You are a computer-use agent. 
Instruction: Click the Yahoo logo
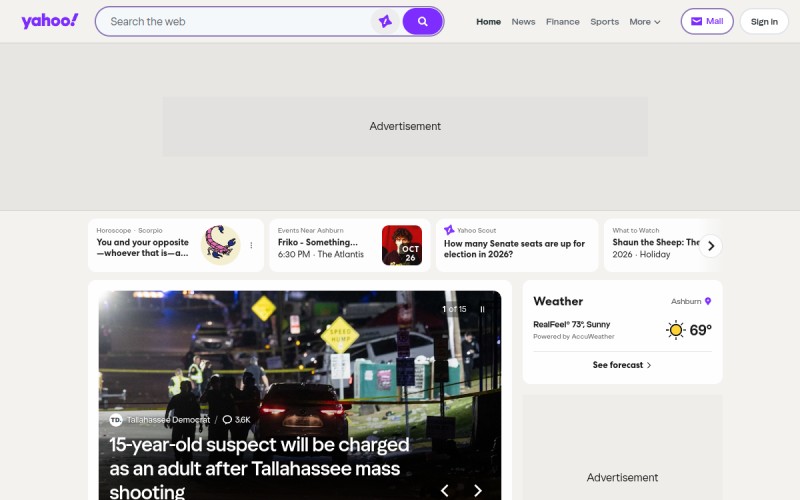[x=49, y=21]
